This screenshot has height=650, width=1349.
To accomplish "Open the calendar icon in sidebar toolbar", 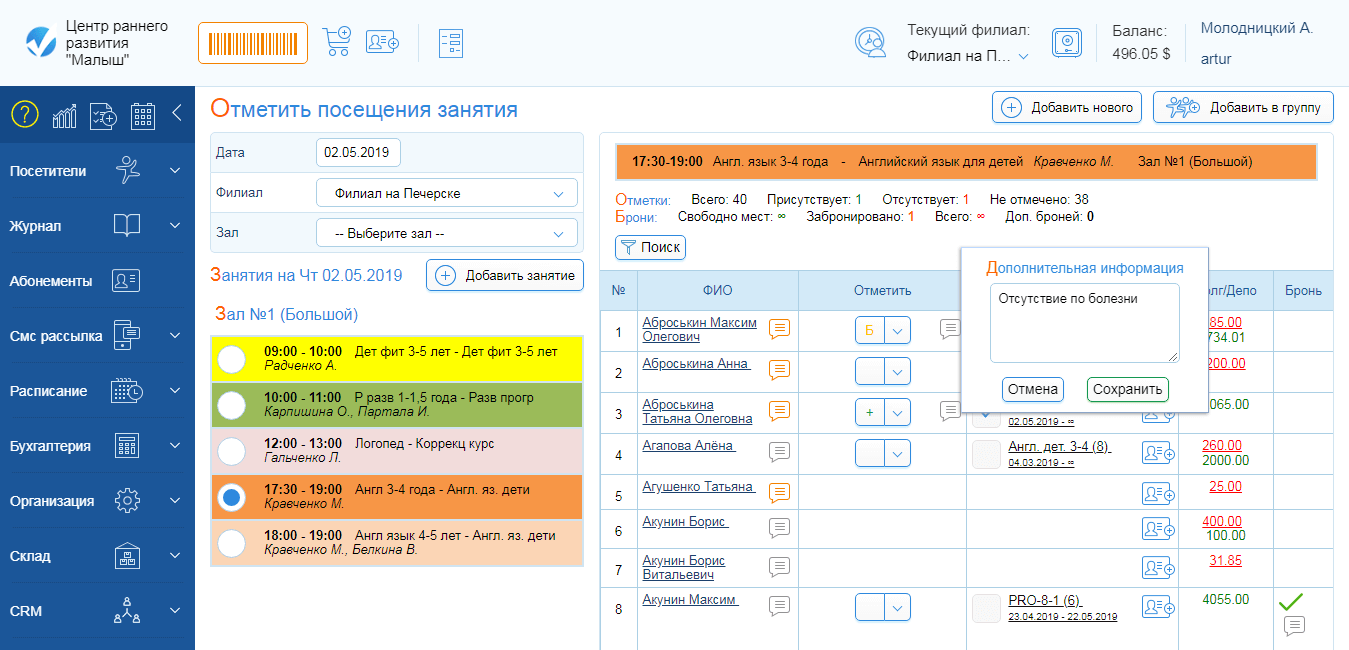I will [x=143, y=115].
